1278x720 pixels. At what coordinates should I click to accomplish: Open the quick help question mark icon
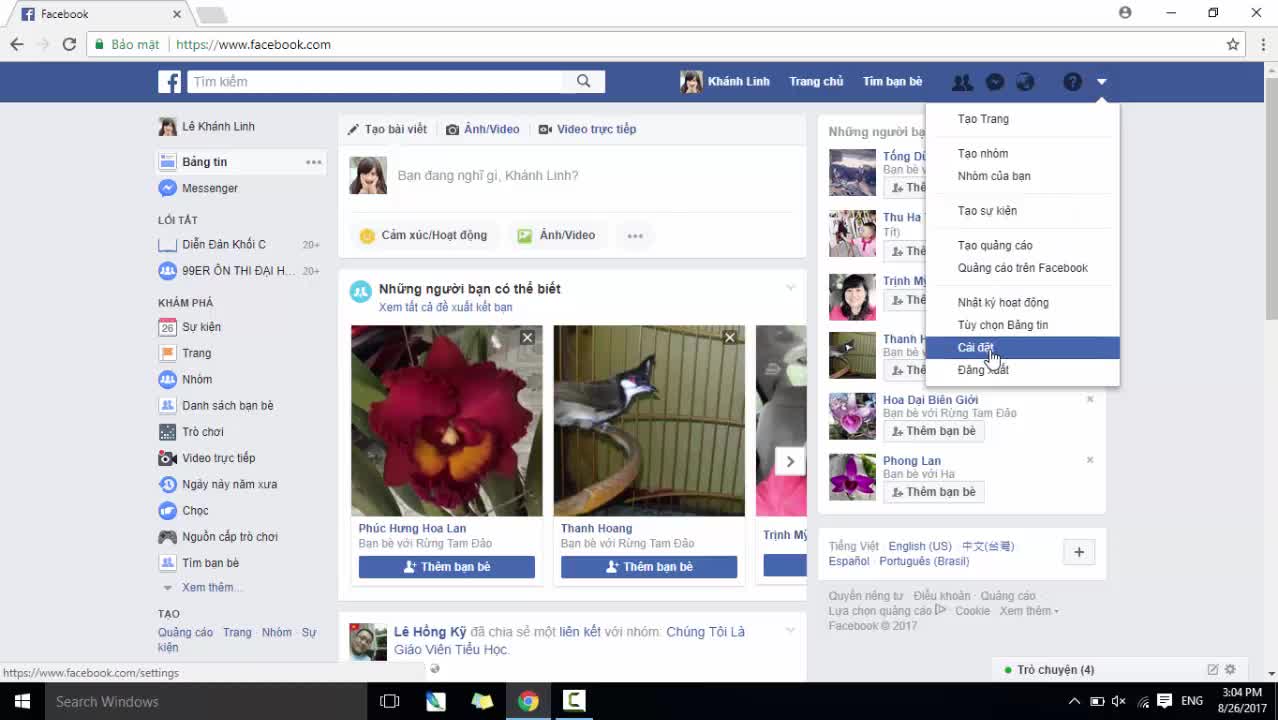pyautogui.click(x=1072, y=82)
